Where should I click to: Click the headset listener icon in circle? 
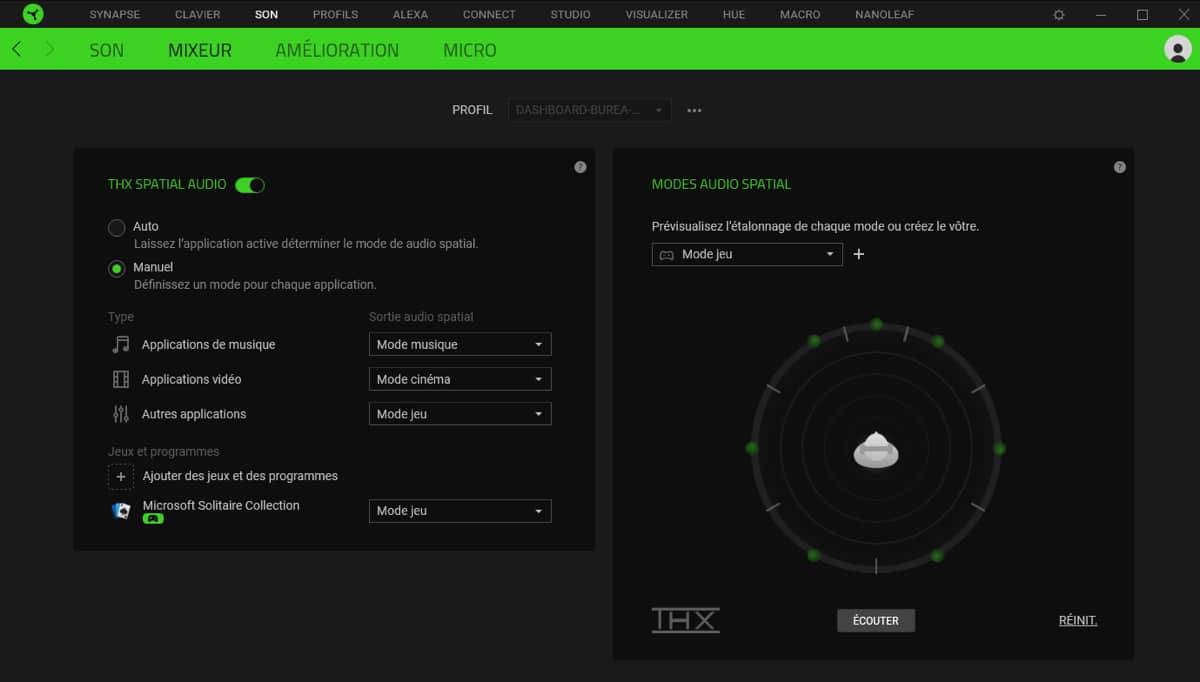pyautogui.click(x=876, y=450)
